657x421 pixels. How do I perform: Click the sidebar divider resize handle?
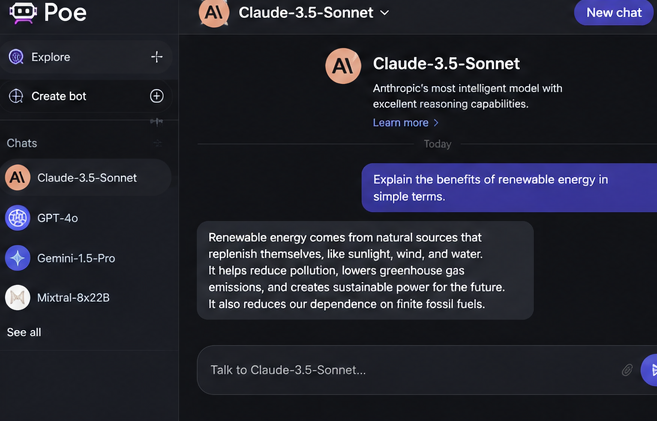click(x=157, y=121)
